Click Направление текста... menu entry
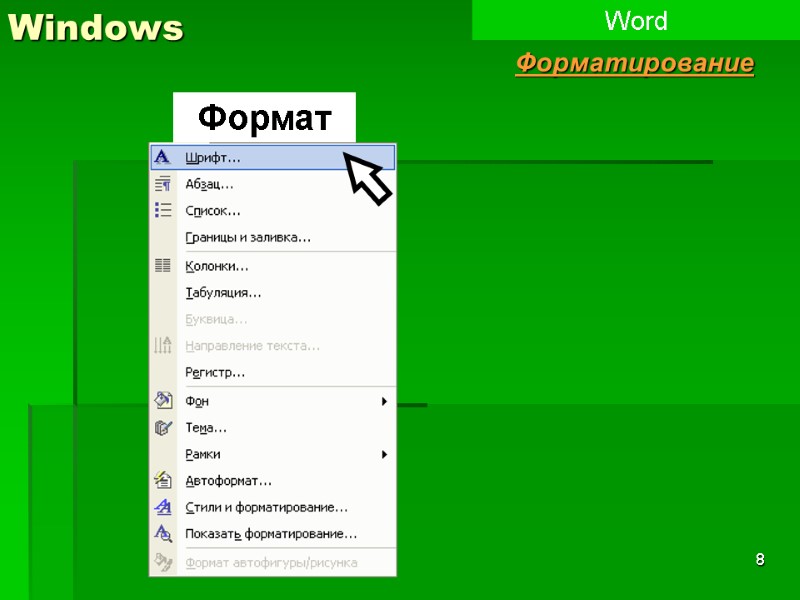 point(272,346)
